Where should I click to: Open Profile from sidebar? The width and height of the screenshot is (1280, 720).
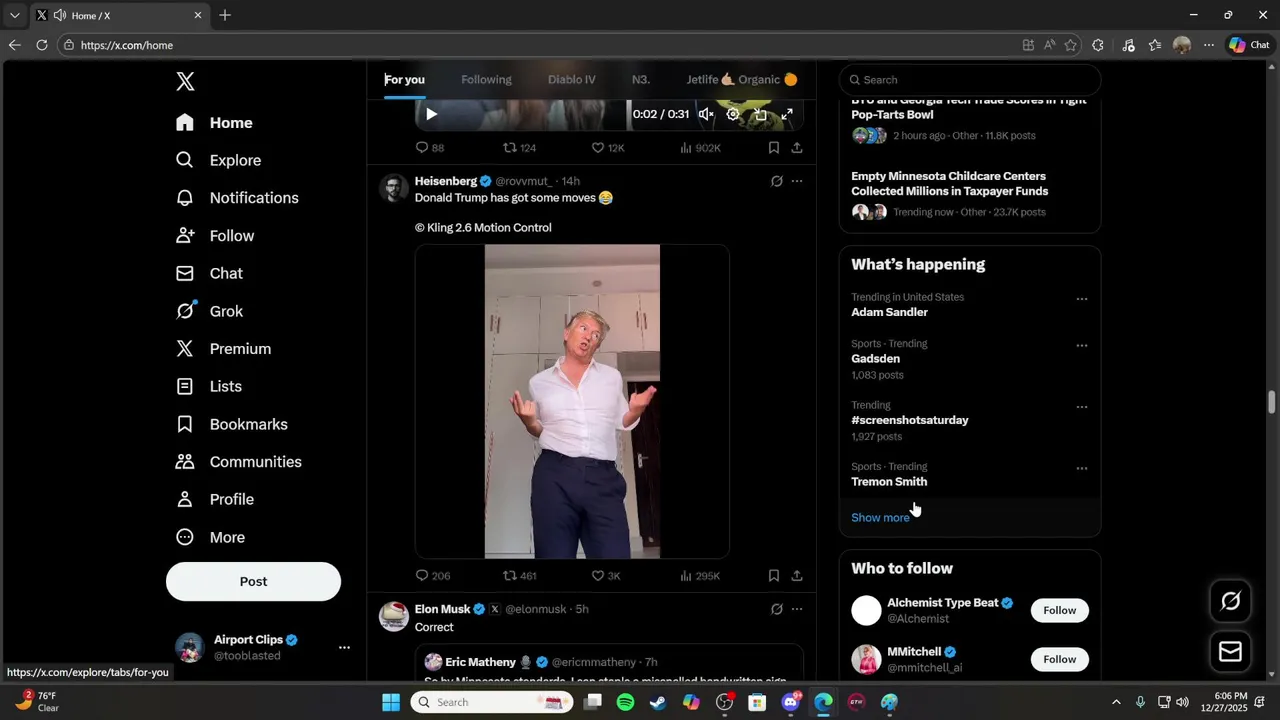coord(214,500)
